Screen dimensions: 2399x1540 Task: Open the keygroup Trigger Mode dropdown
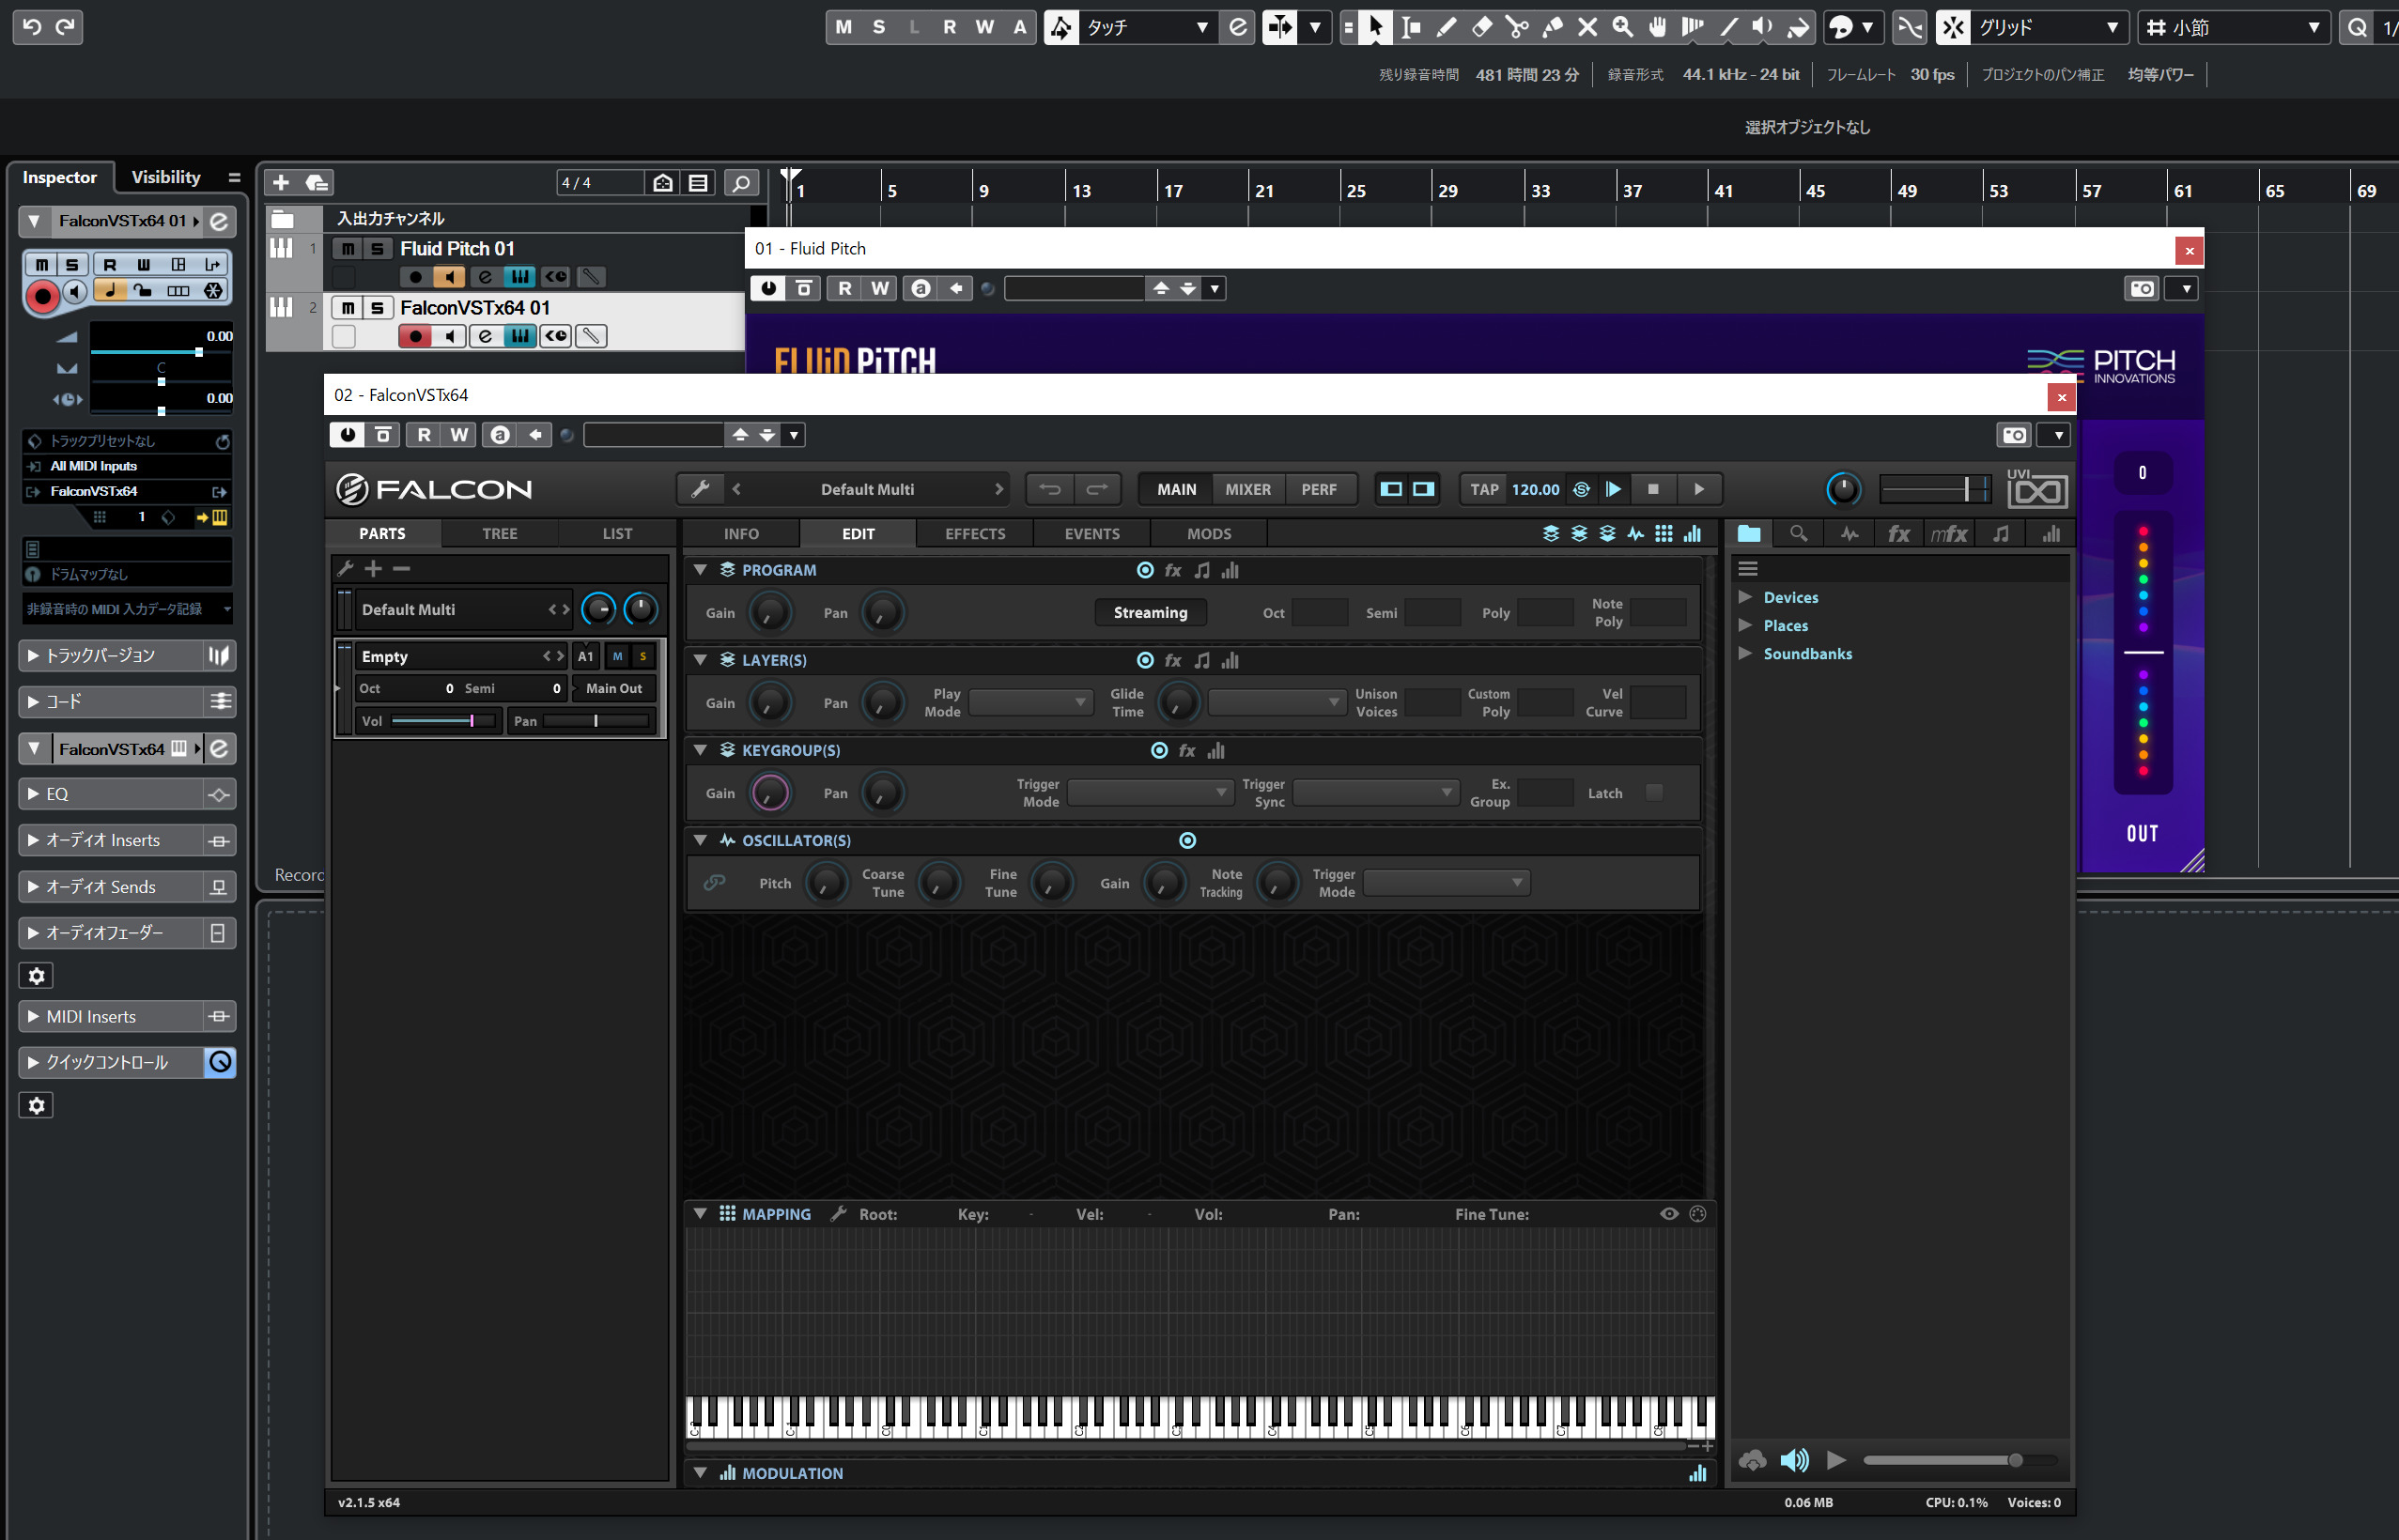(1149, 793)
